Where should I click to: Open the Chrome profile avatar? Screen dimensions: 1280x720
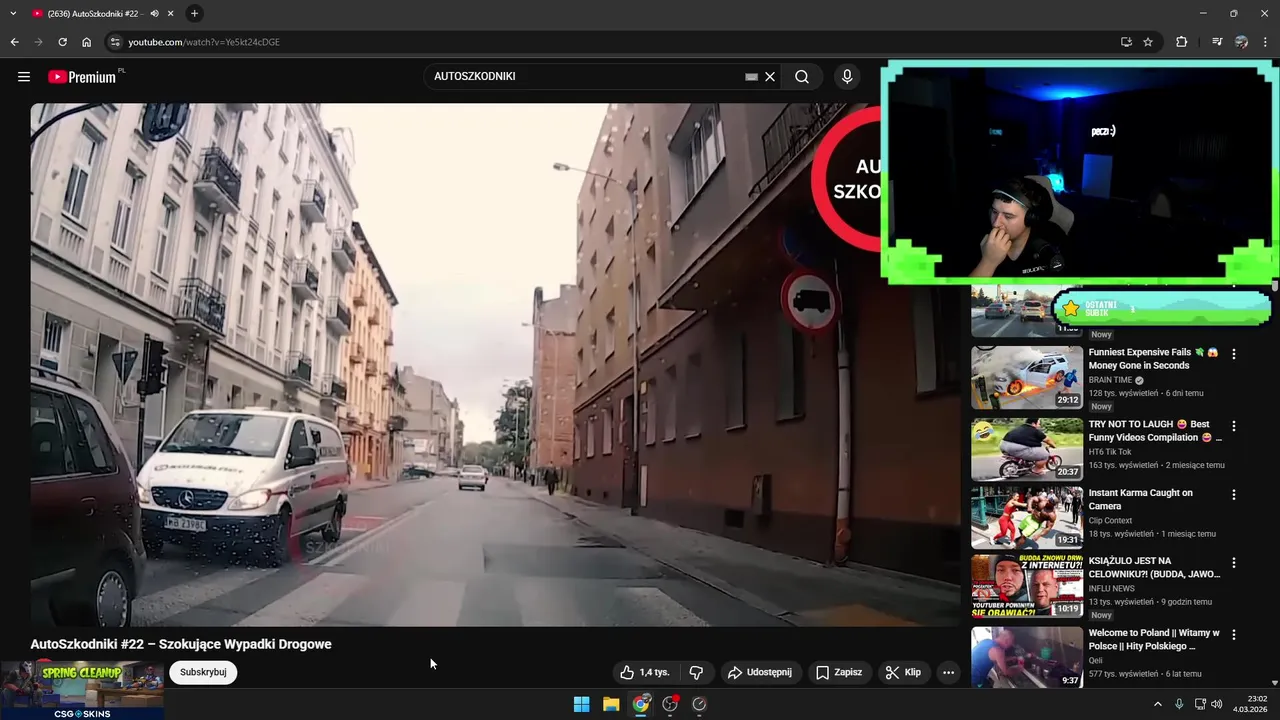coord(1241,42)
